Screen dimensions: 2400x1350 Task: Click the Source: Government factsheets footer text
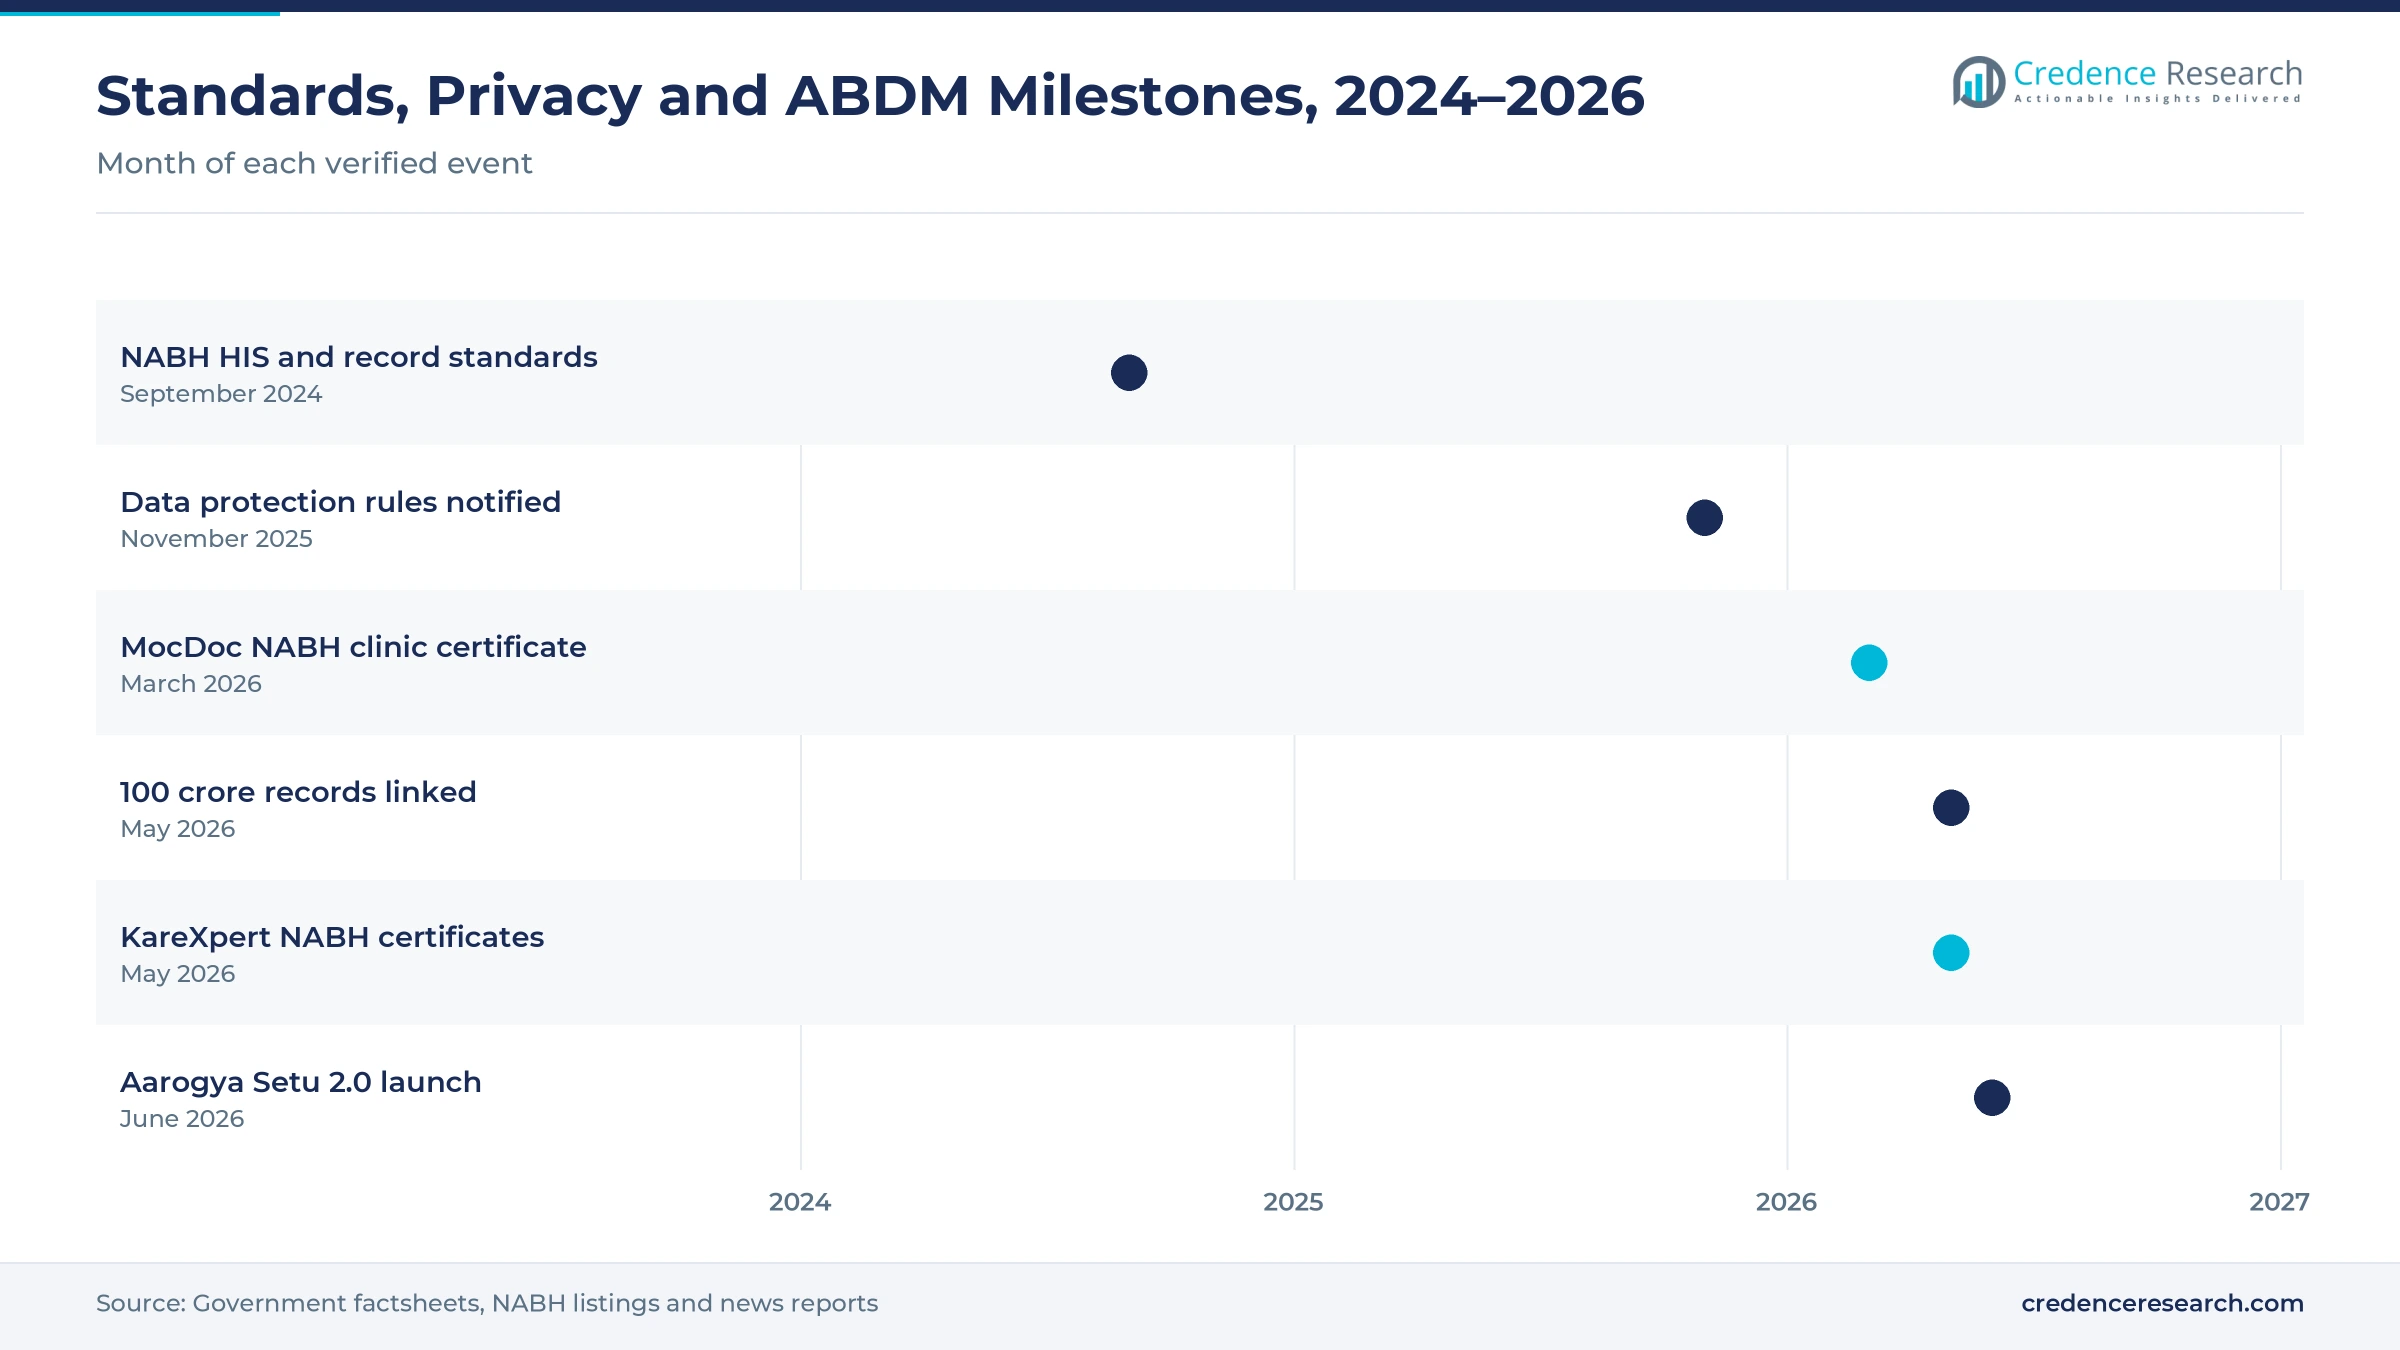487,1303
